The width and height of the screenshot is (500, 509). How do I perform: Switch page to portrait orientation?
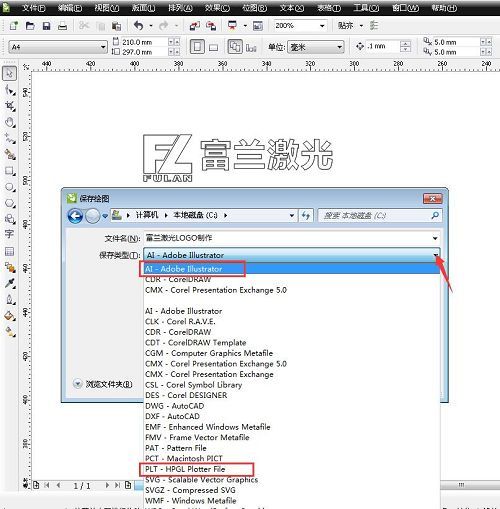coord(197,47)
